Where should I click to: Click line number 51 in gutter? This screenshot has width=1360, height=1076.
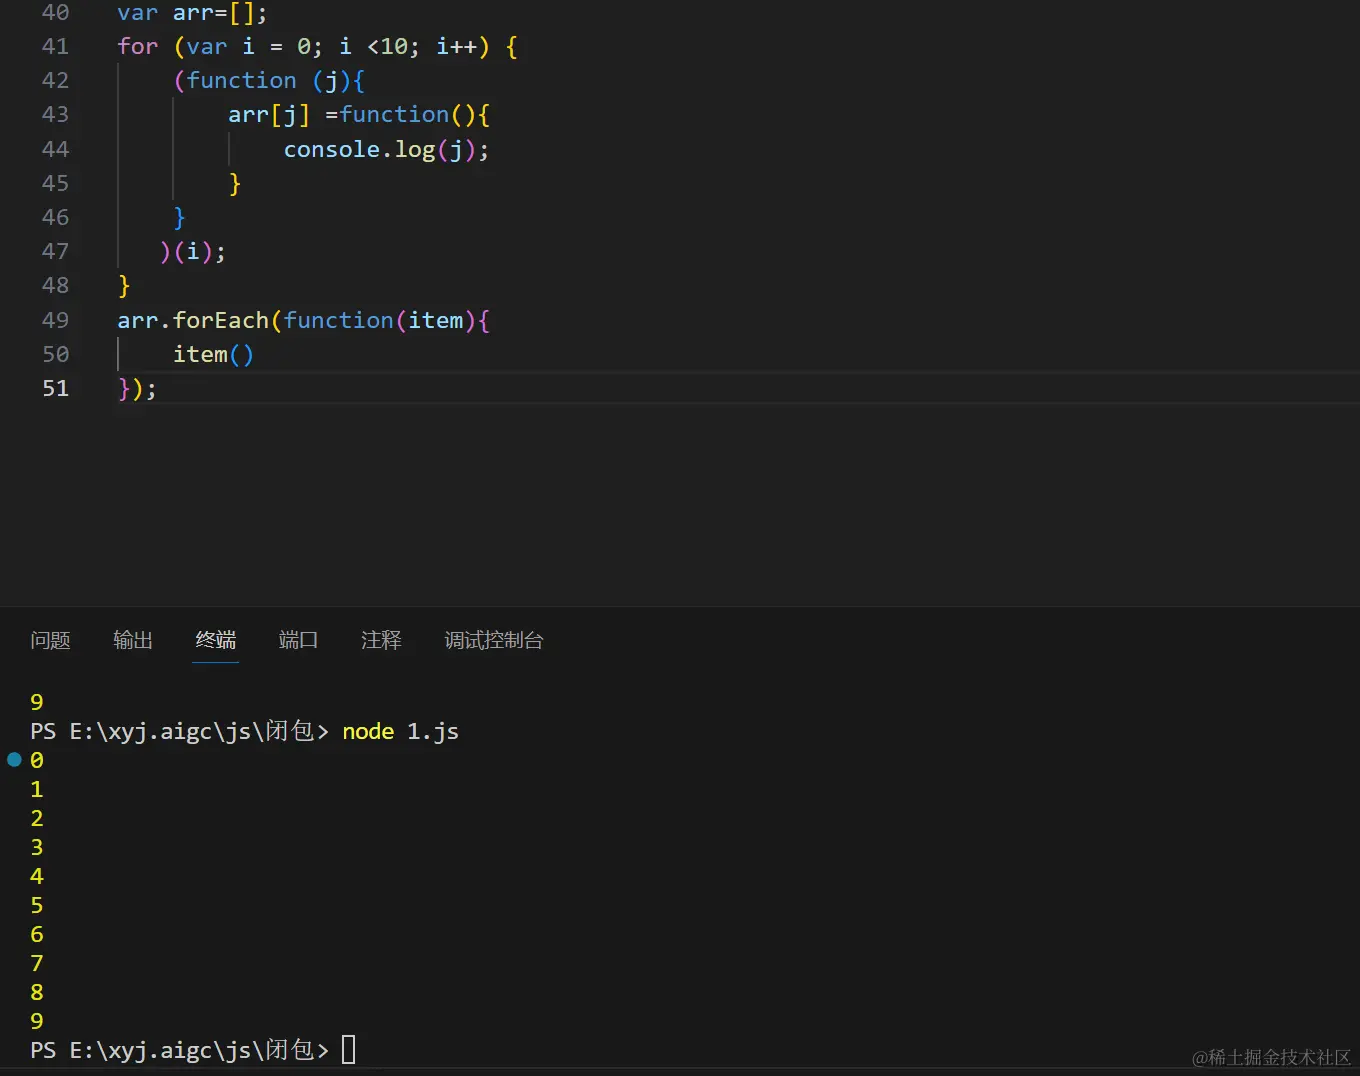click(55, 388)
